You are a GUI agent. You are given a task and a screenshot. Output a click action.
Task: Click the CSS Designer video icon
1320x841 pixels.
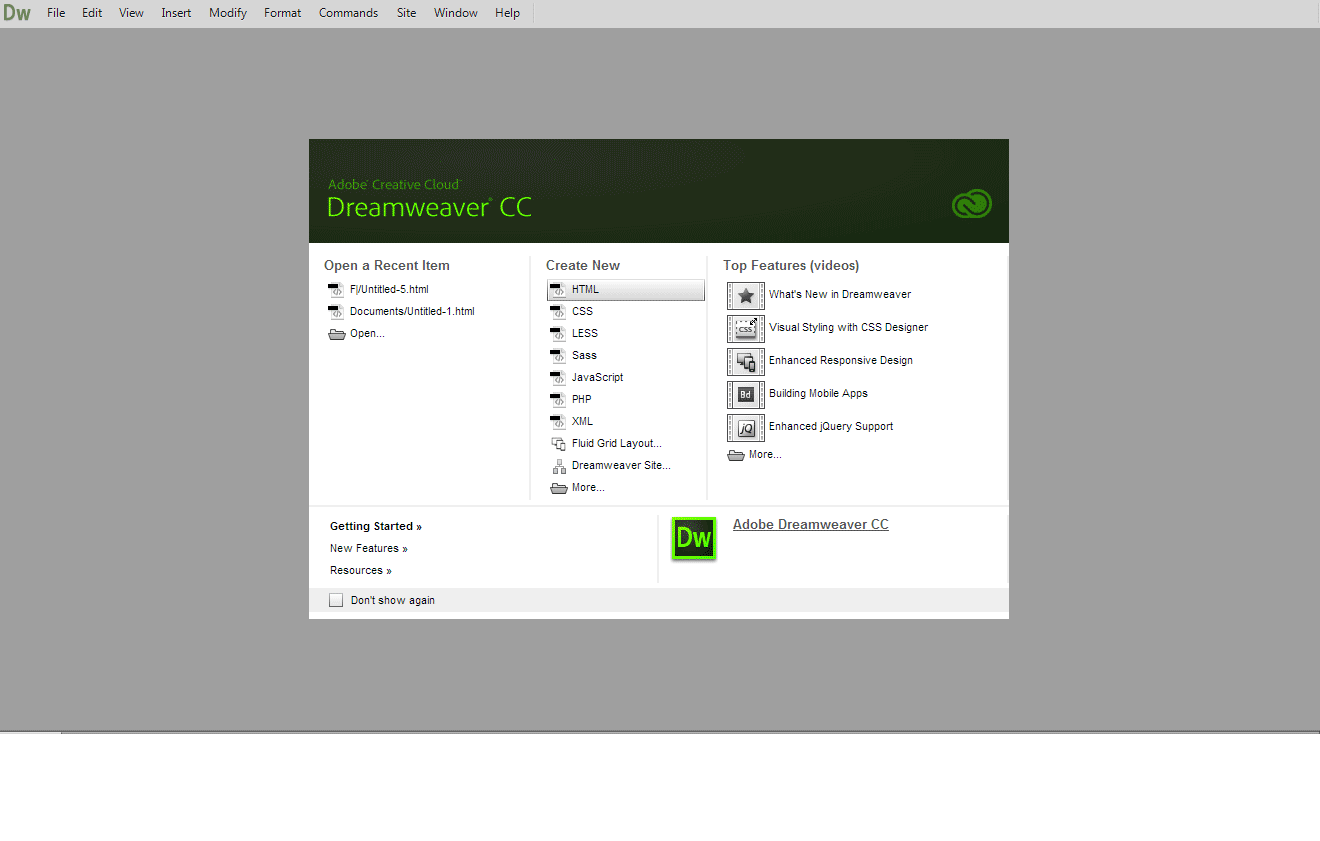pyautogui.click(x=746, y=328)
